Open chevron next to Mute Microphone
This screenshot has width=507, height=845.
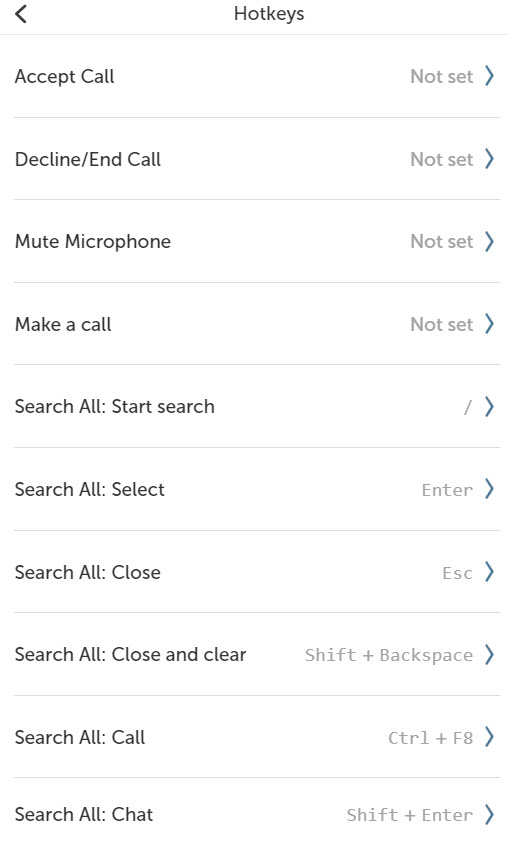pyautogui.click(x=489, y=241)
